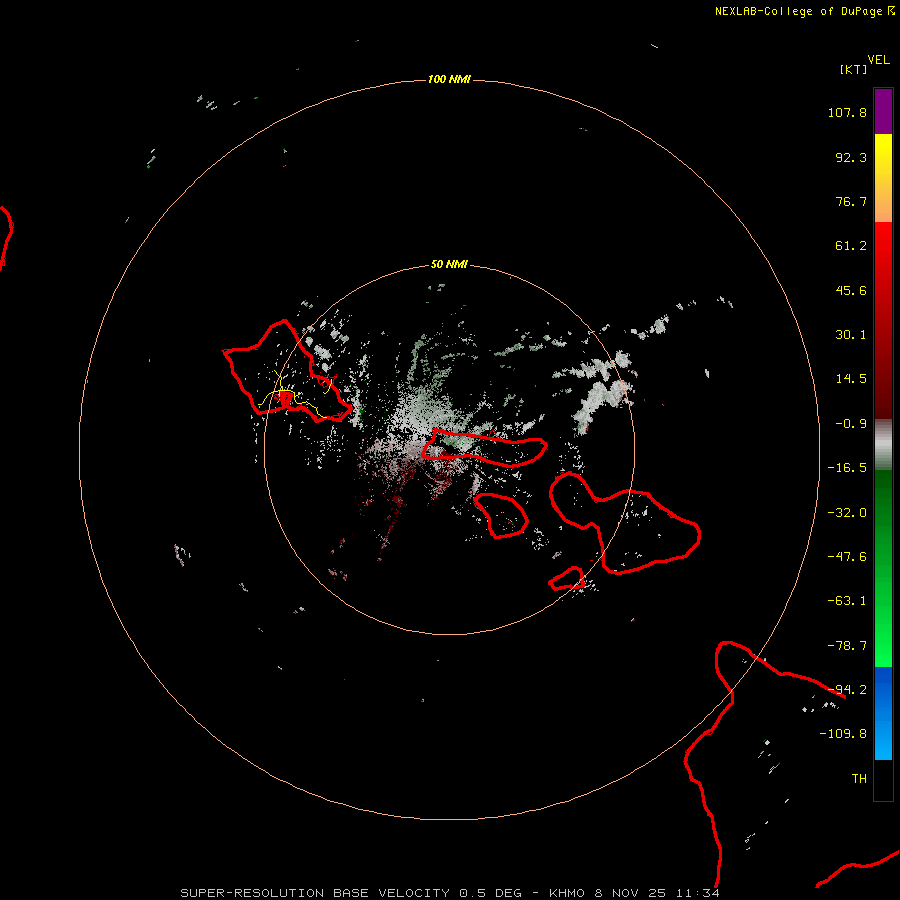Click the 92.3 scale value
Screen dimensions: 900x900
851,157
